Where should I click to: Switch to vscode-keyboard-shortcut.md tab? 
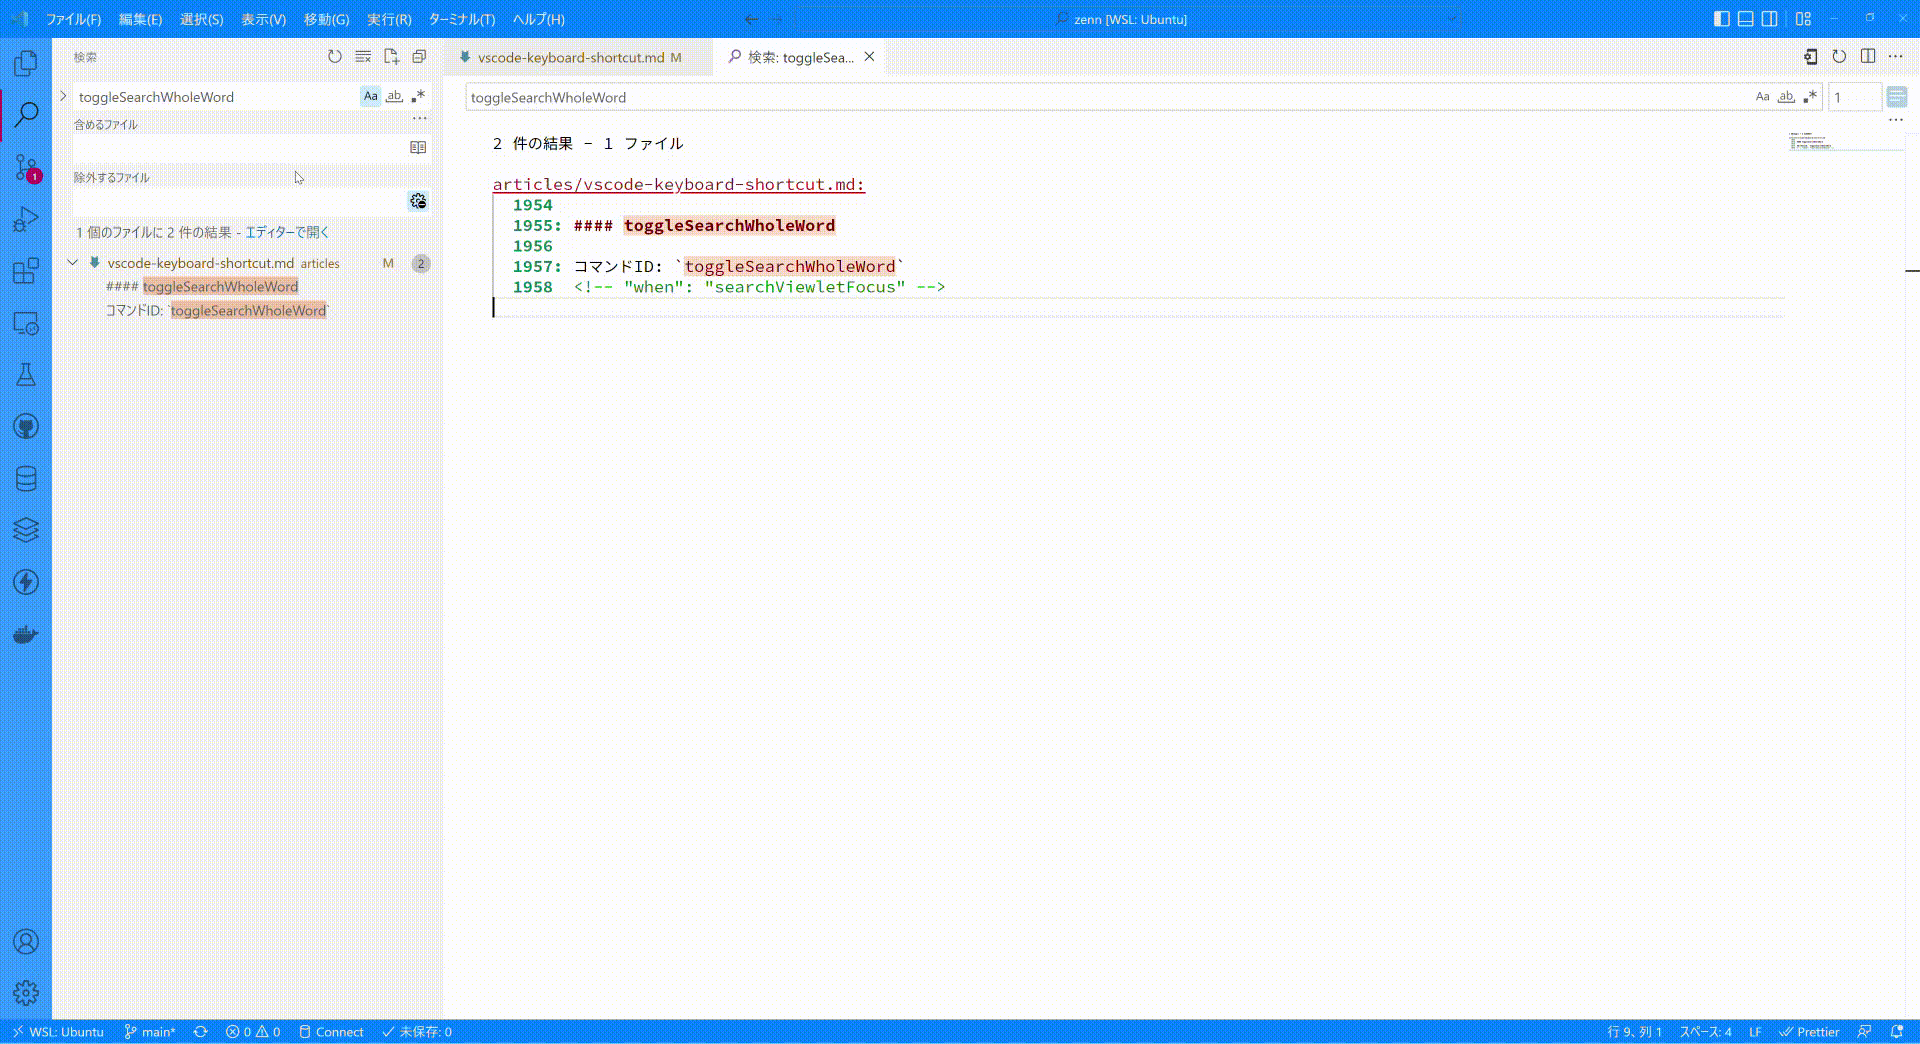[x=571, y=57]
